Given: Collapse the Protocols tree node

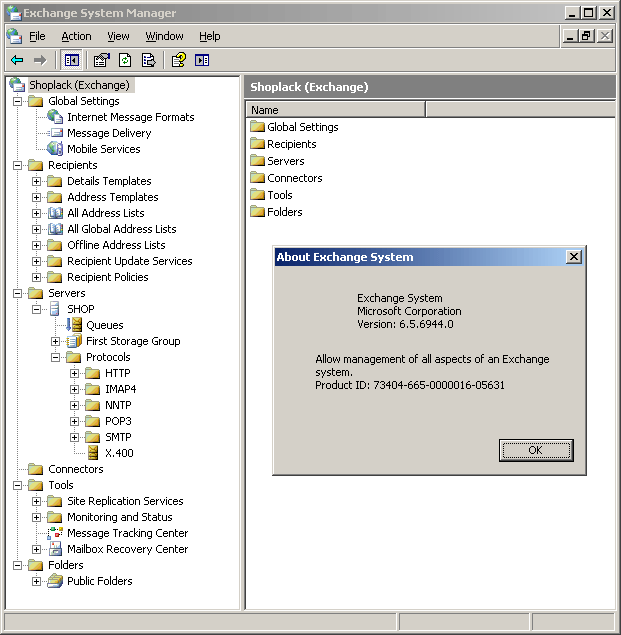Looking at the screenshot, I should [55, 357].
